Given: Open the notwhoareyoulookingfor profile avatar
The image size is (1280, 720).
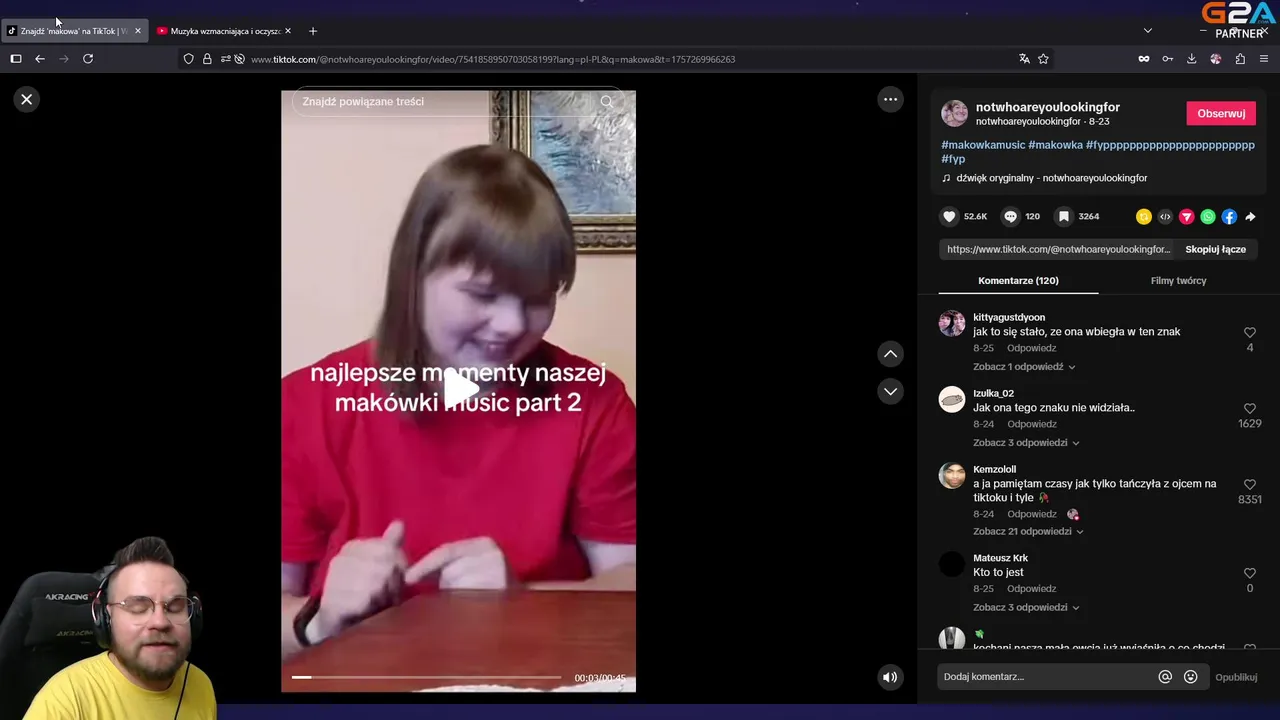Looking at the screenshot, I should (954, 113).
